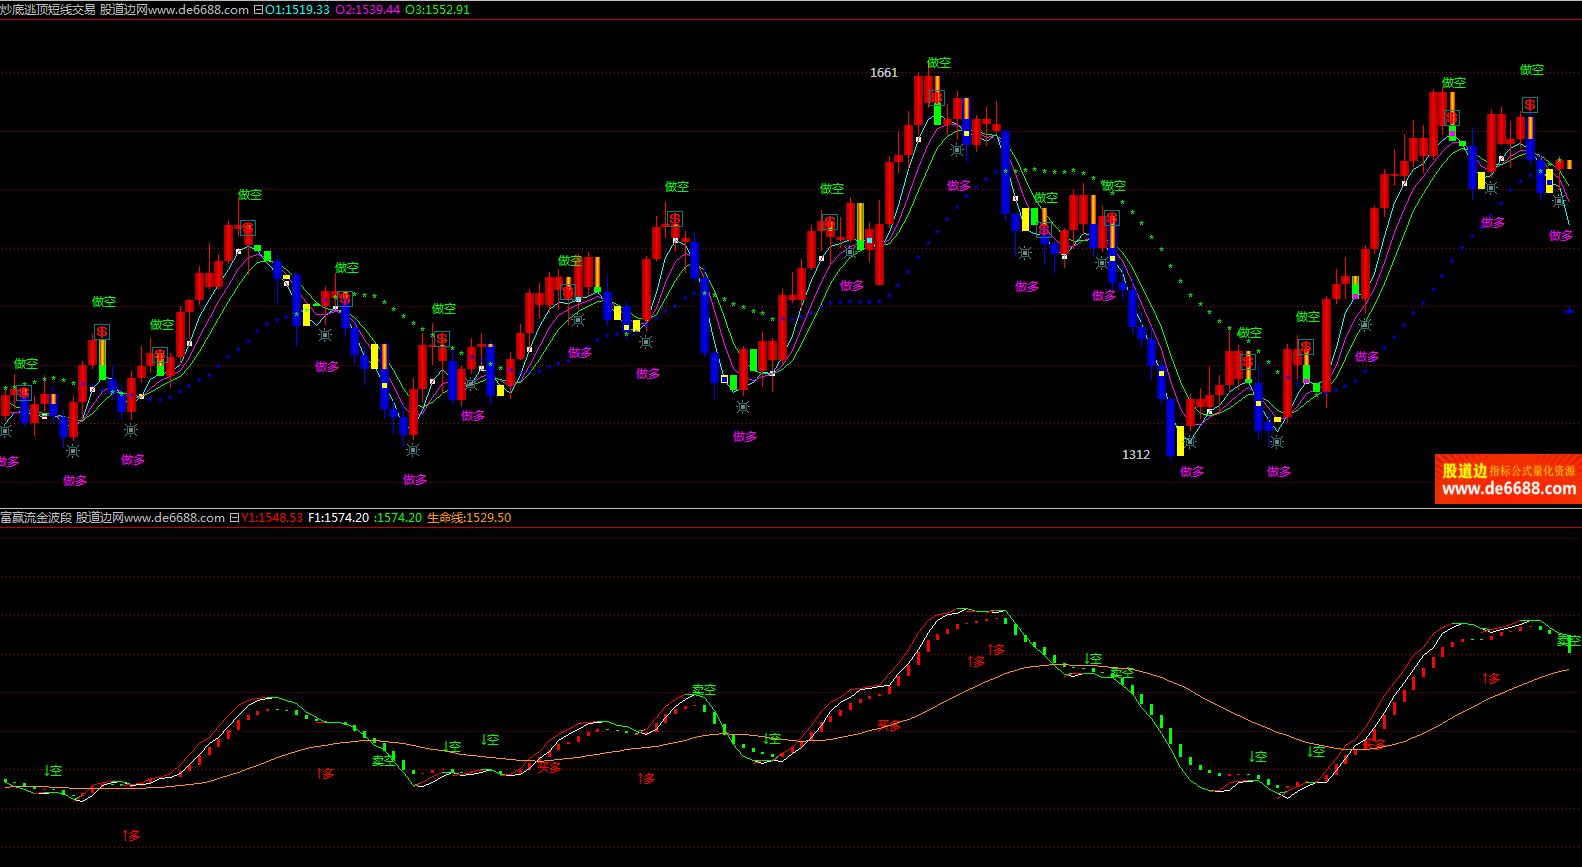
Task: Click the rightmost star marker on the price chart
Action: (1559, 201)
